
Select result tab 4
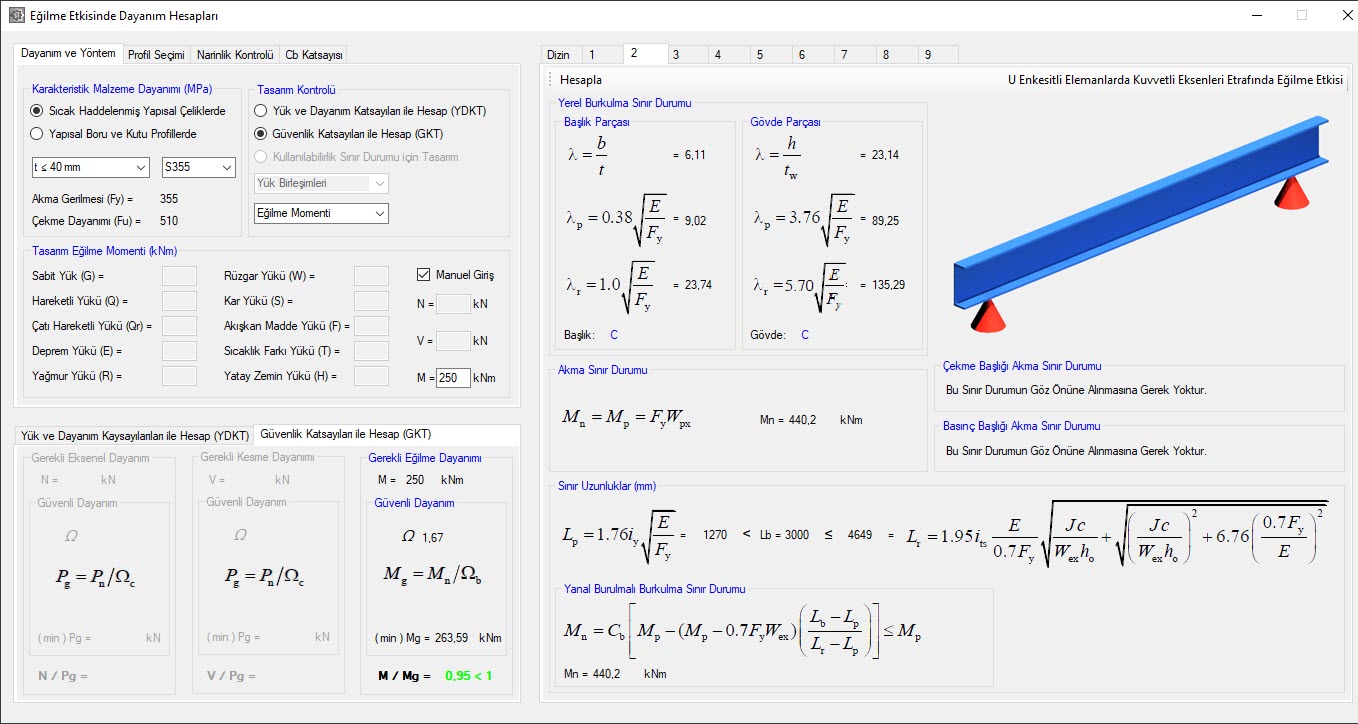tap(728, 55)
